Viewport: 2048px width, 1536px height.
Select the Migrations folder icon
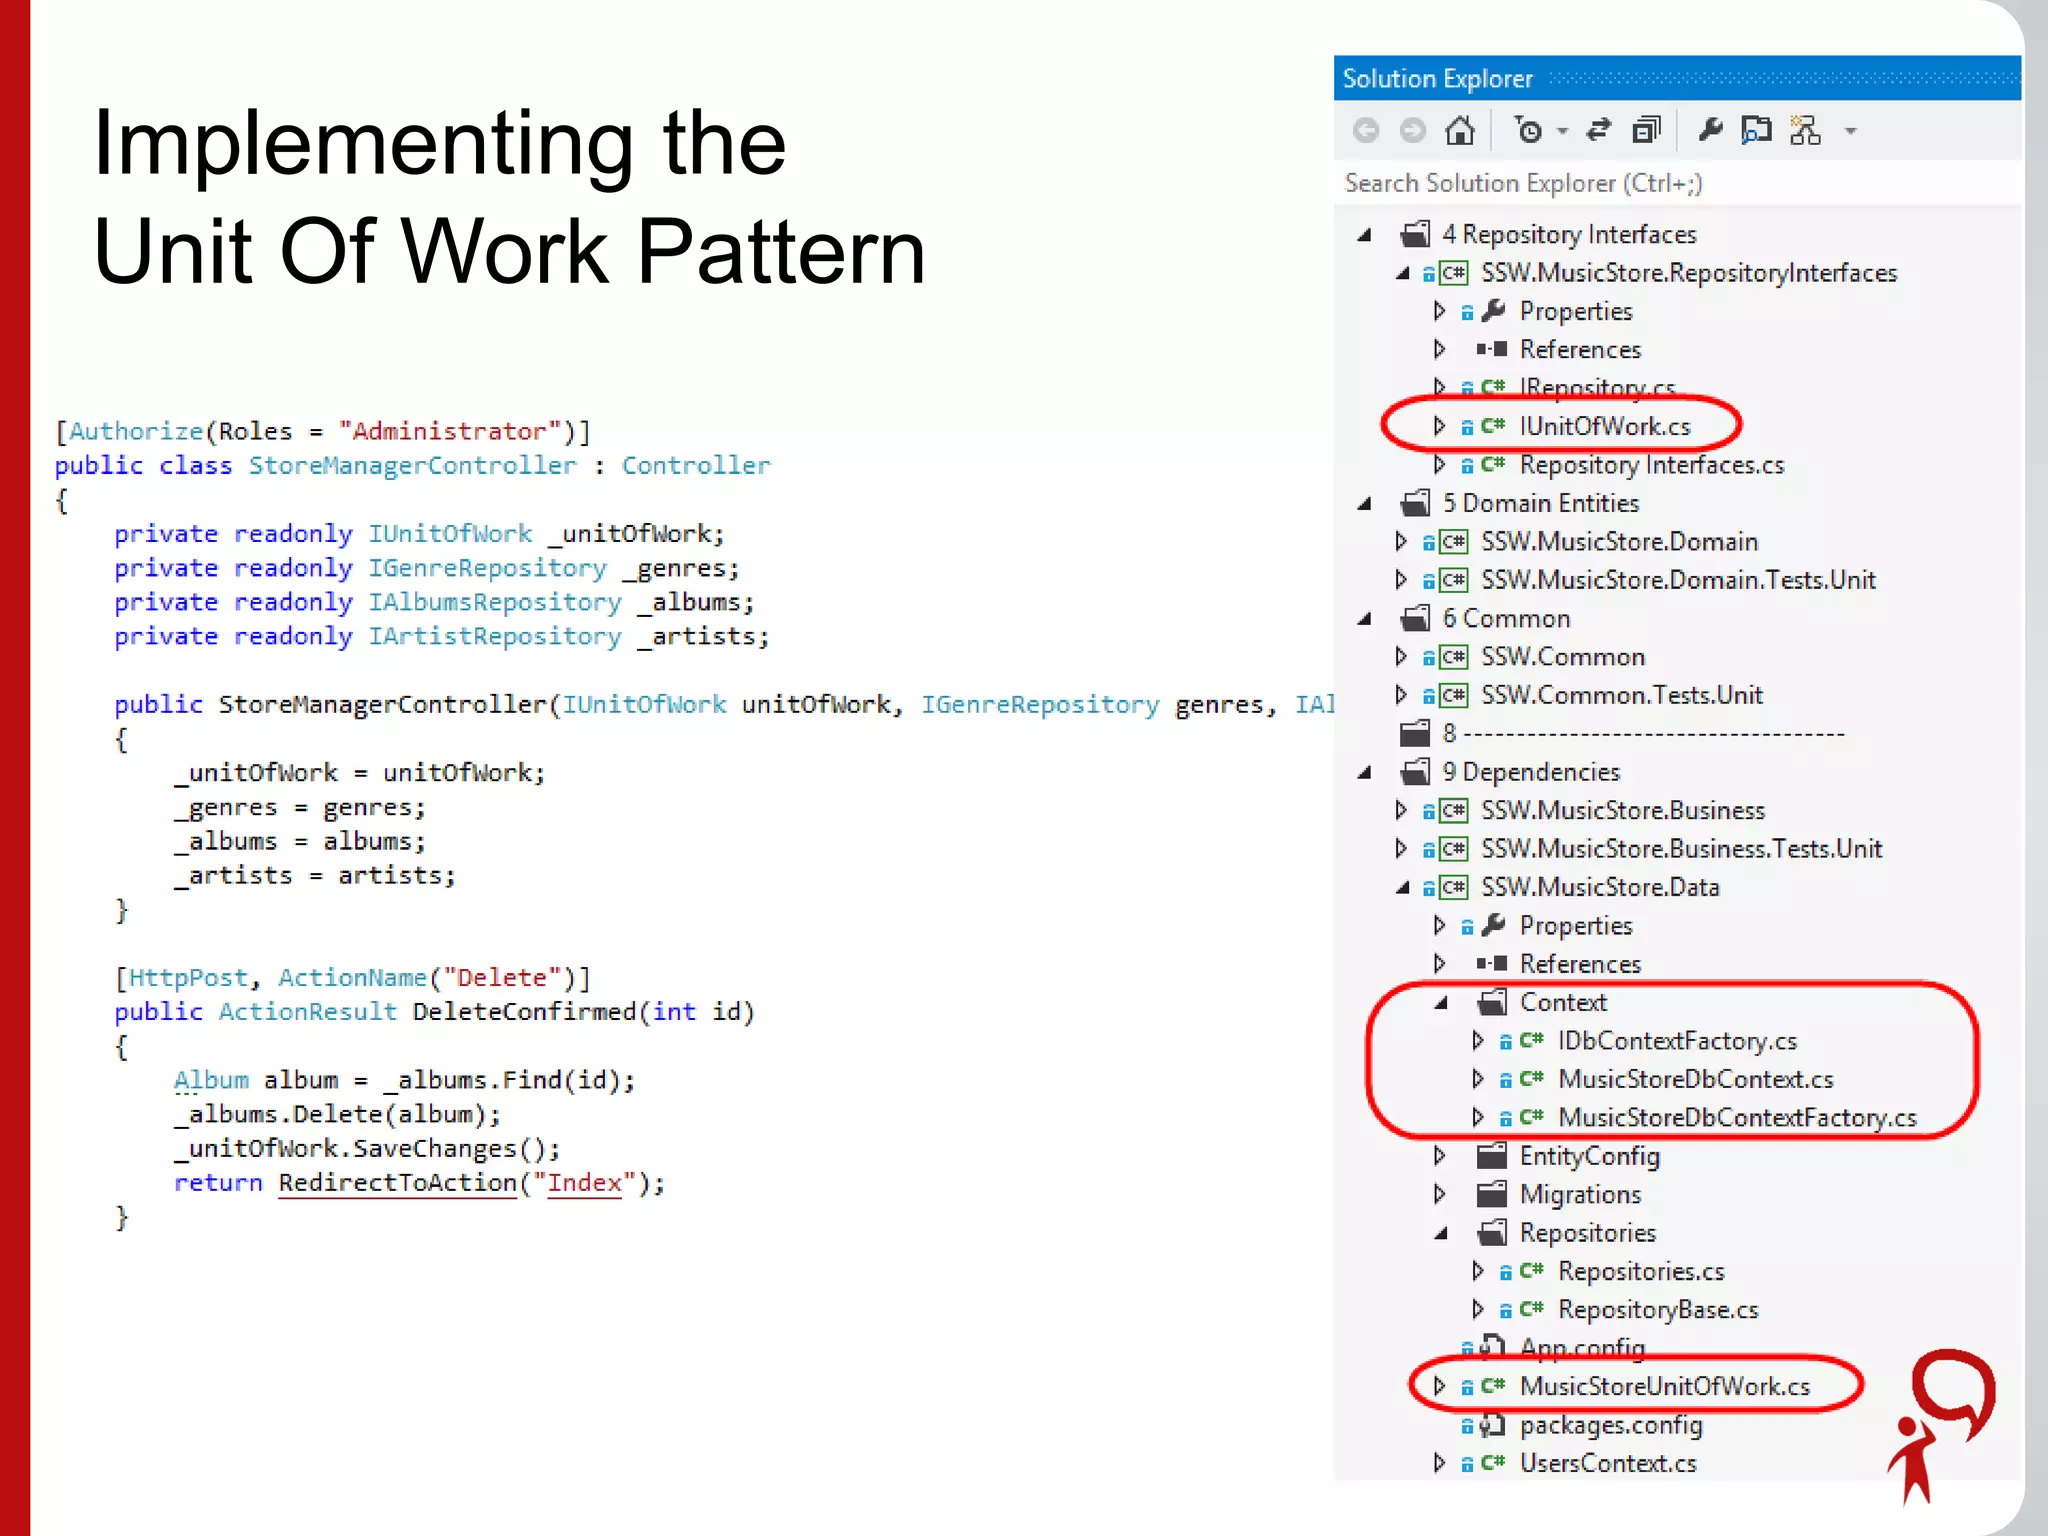point(1492,1194)
